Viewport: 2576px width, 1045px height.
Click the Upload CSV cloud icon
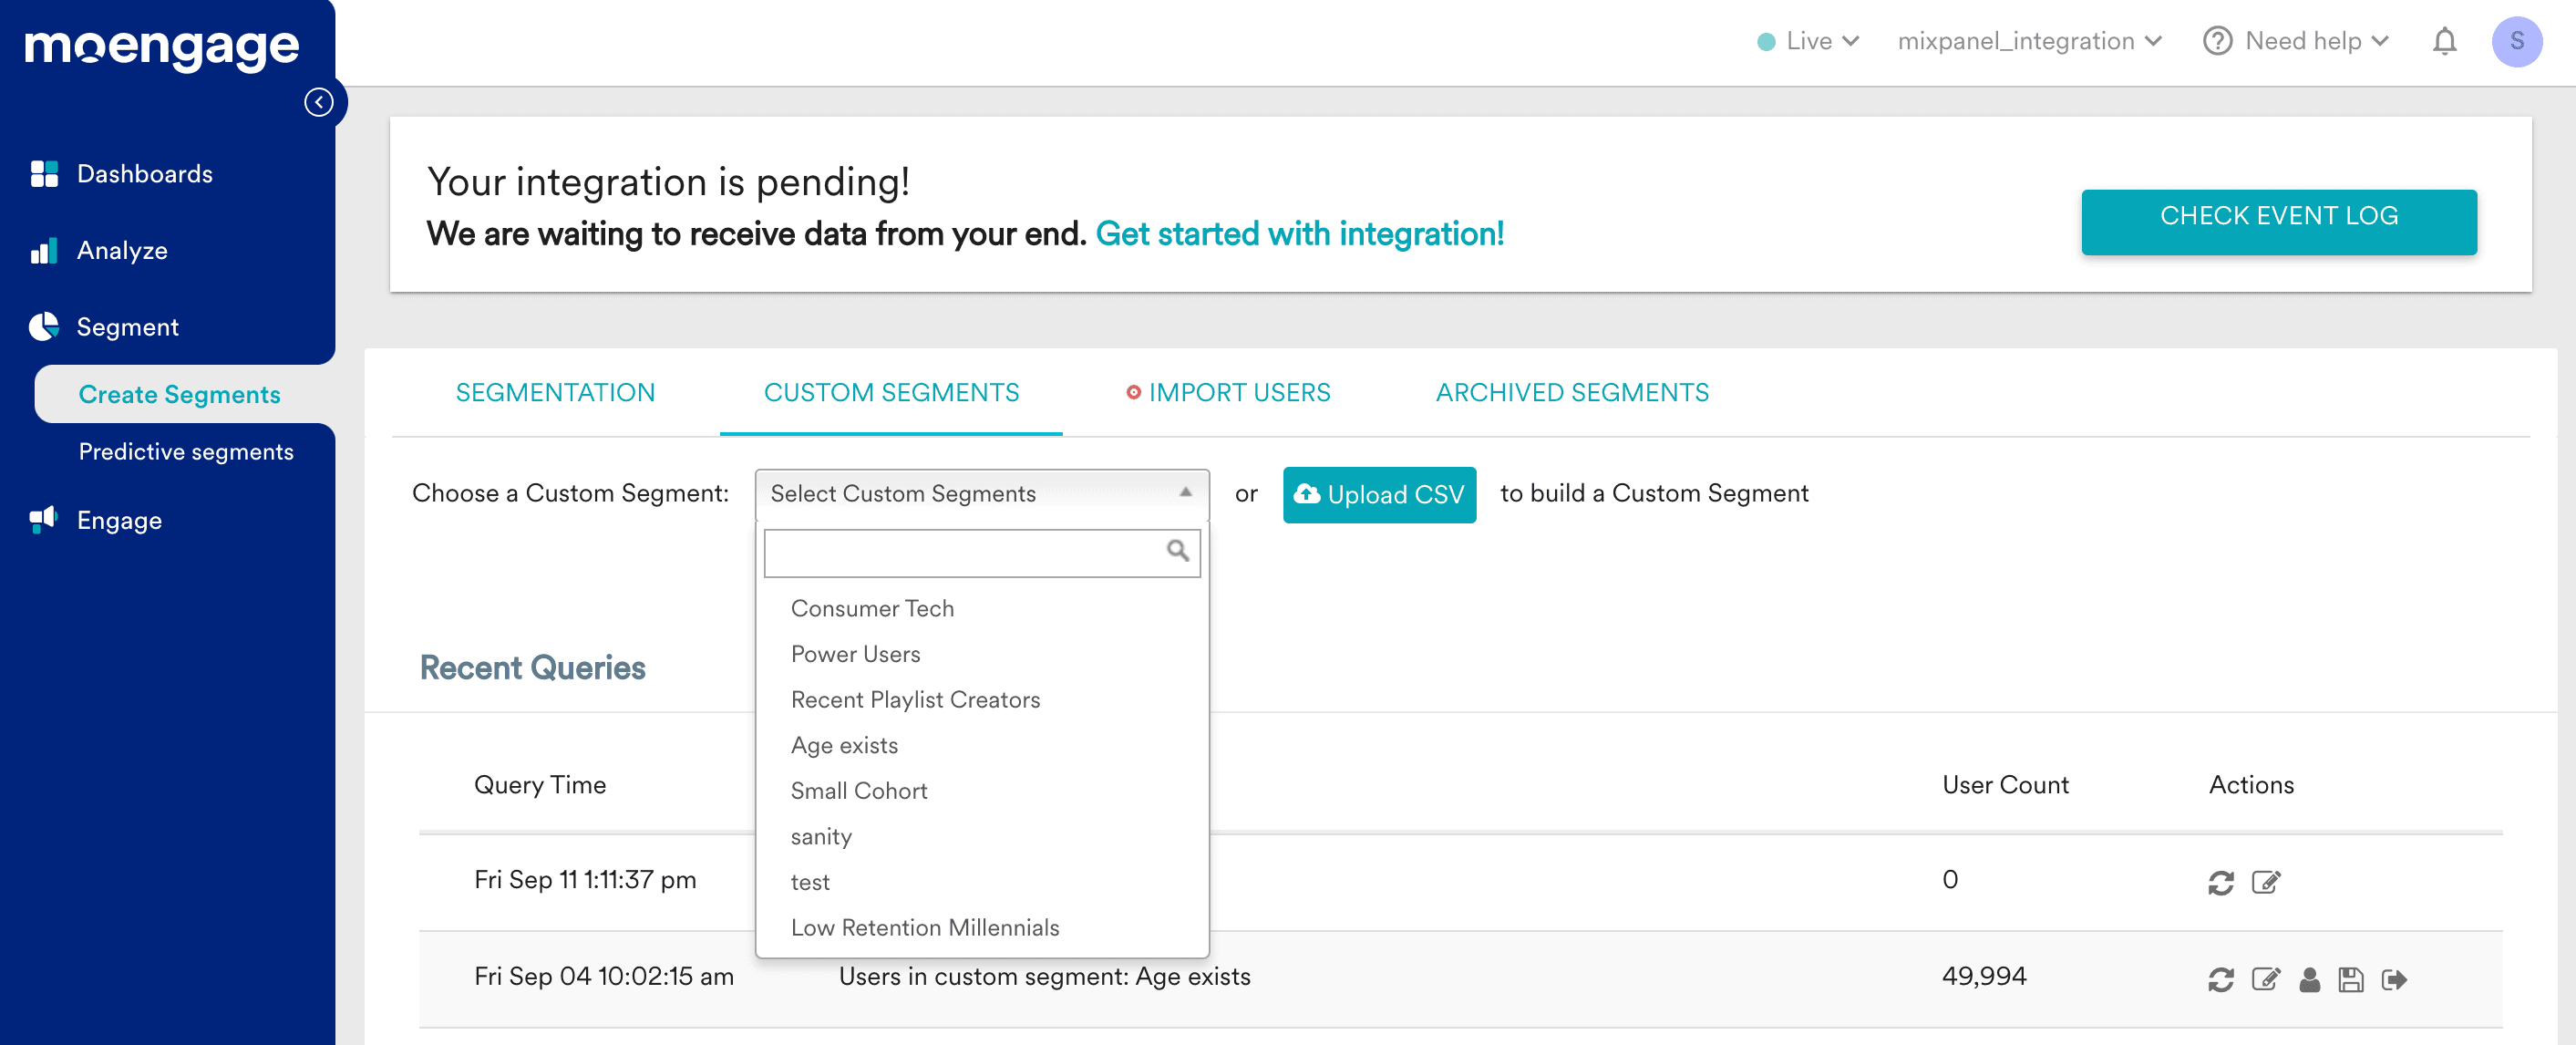(1308, 494)
